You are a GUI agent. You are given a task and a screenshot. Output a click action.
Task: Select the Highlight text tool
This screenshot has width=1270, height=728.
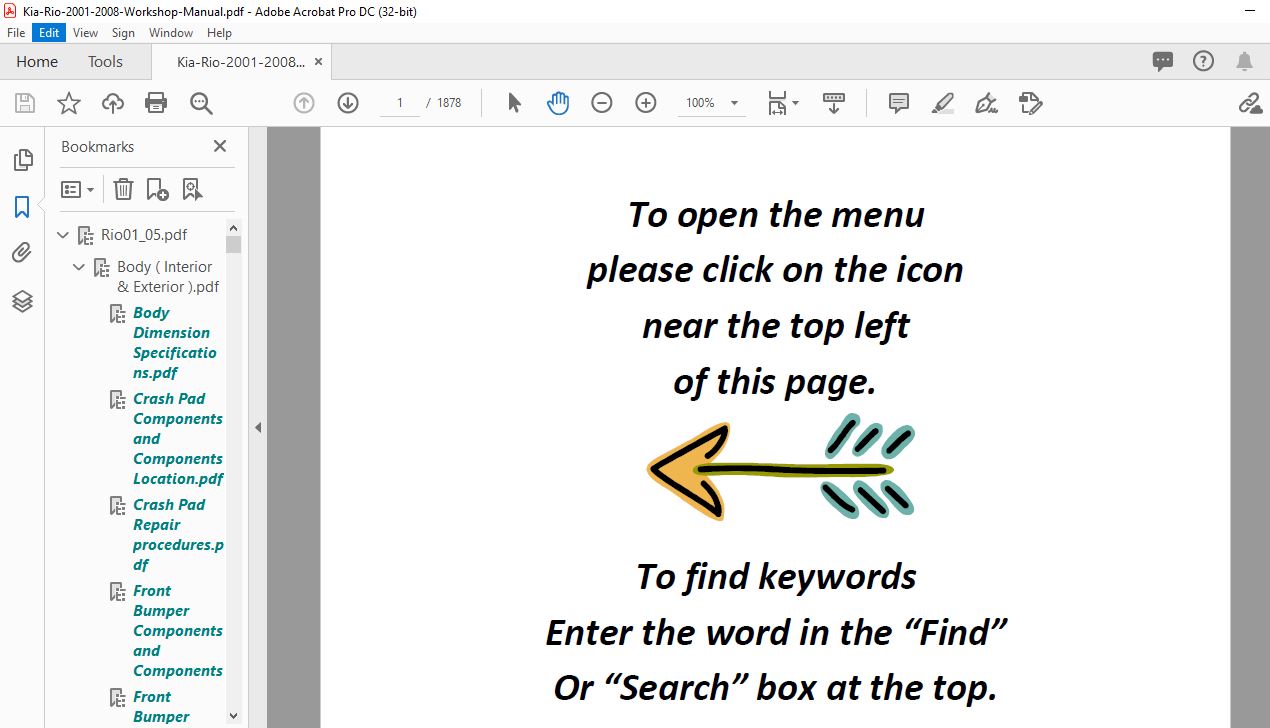943,103
